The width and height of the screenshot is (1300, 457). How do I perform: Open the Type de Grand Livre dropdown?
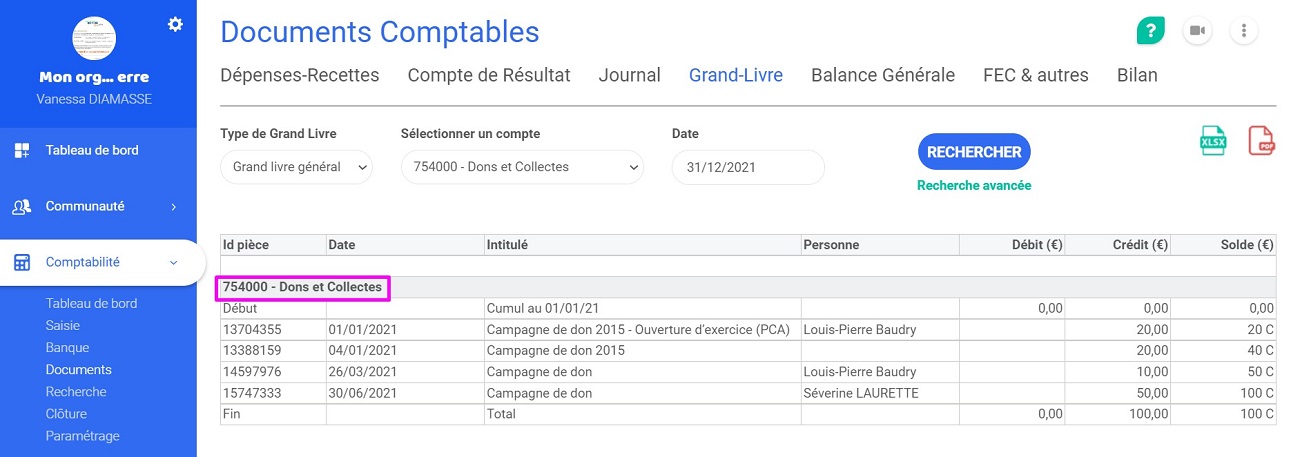coord(296,167)
